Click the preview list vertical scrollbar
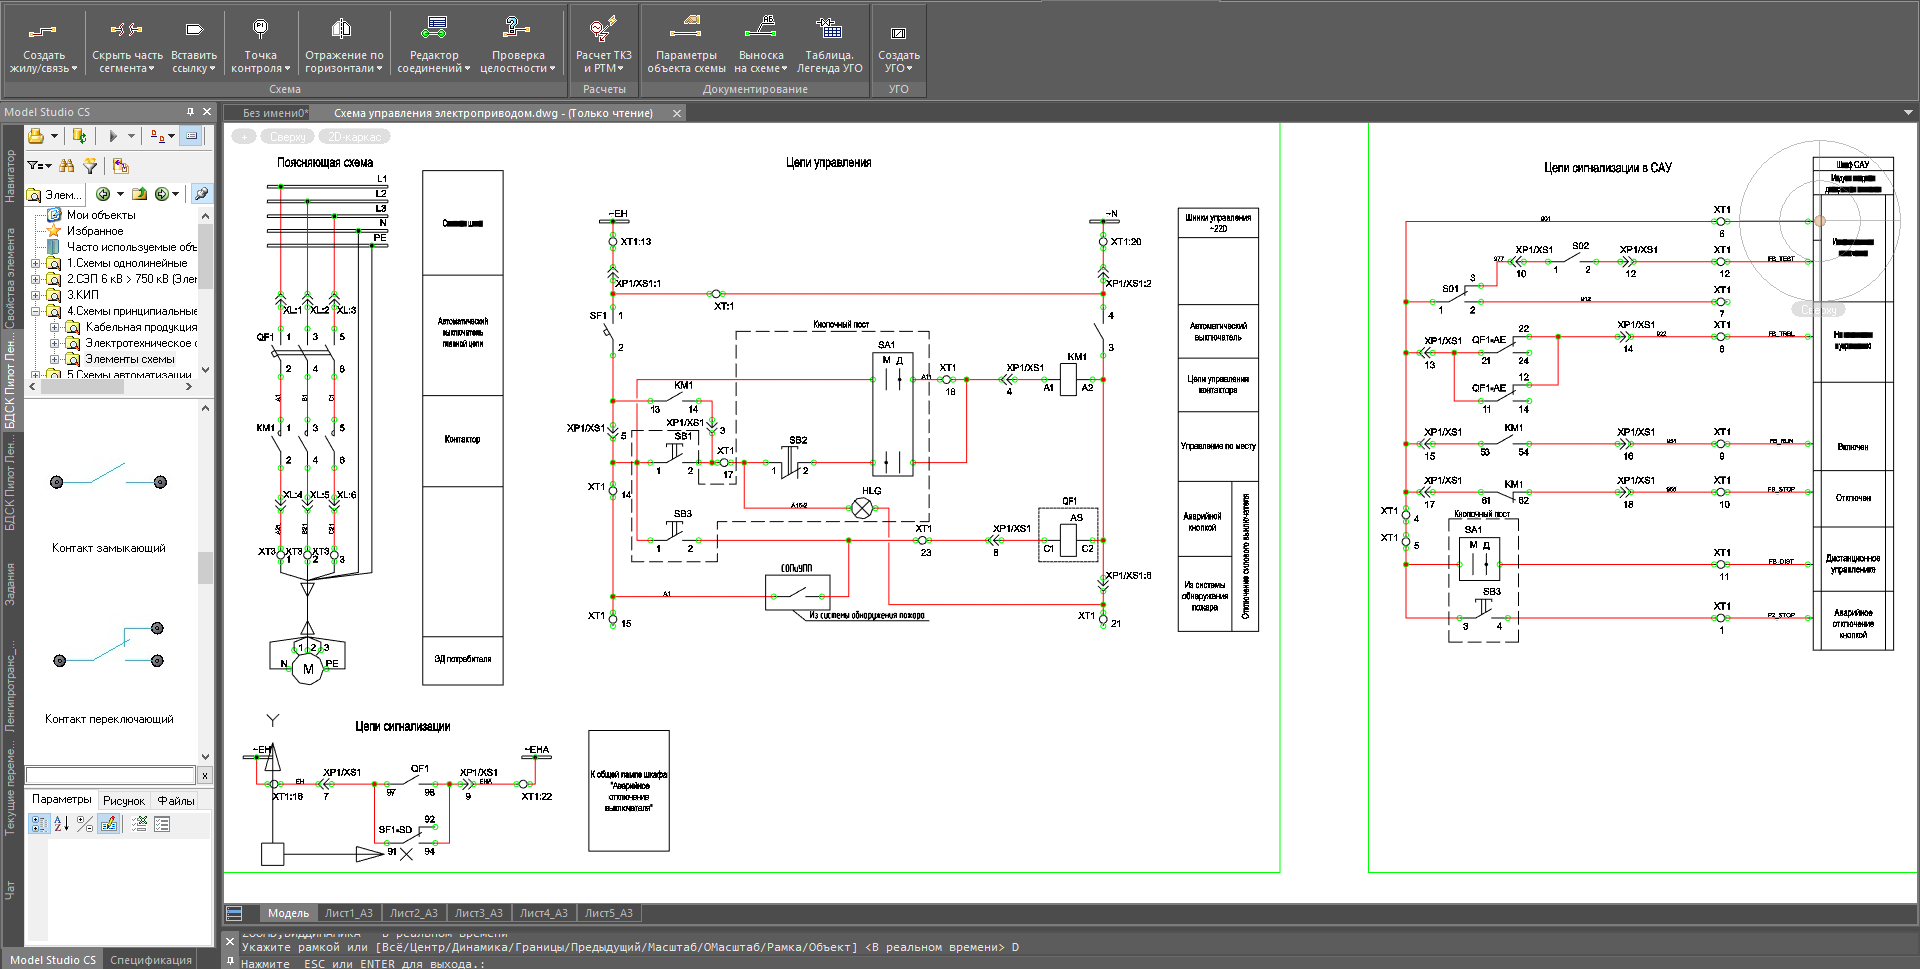Viewport: 1920px width, 969px height. click(x=205, y=582)
